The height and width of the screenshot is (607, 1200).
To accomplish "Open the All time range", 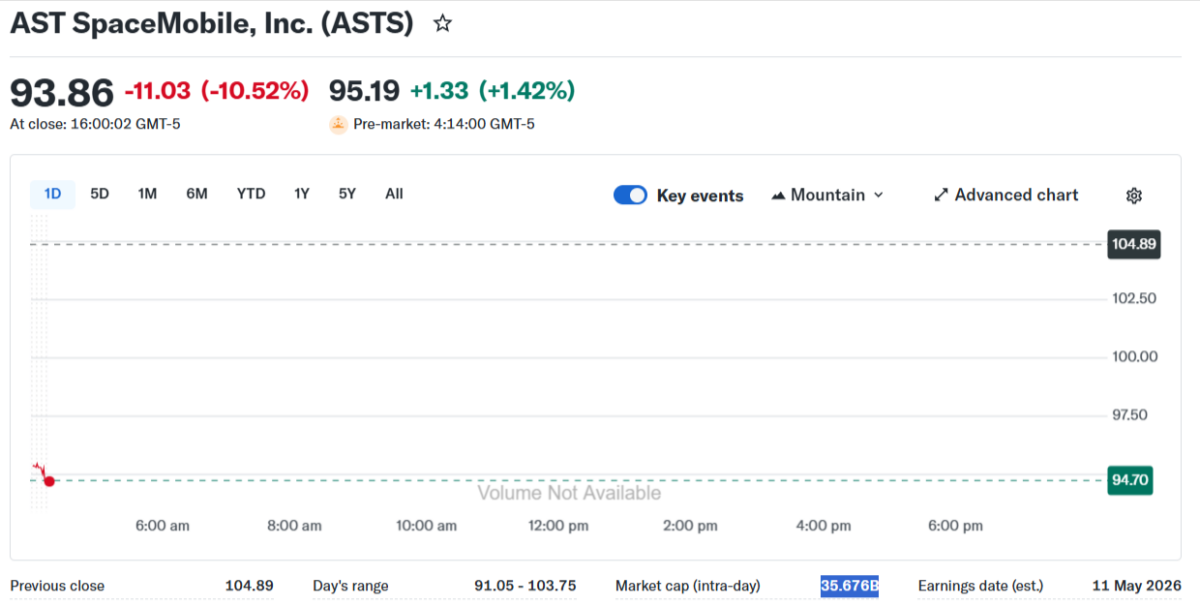I will [x=394, y=194].
